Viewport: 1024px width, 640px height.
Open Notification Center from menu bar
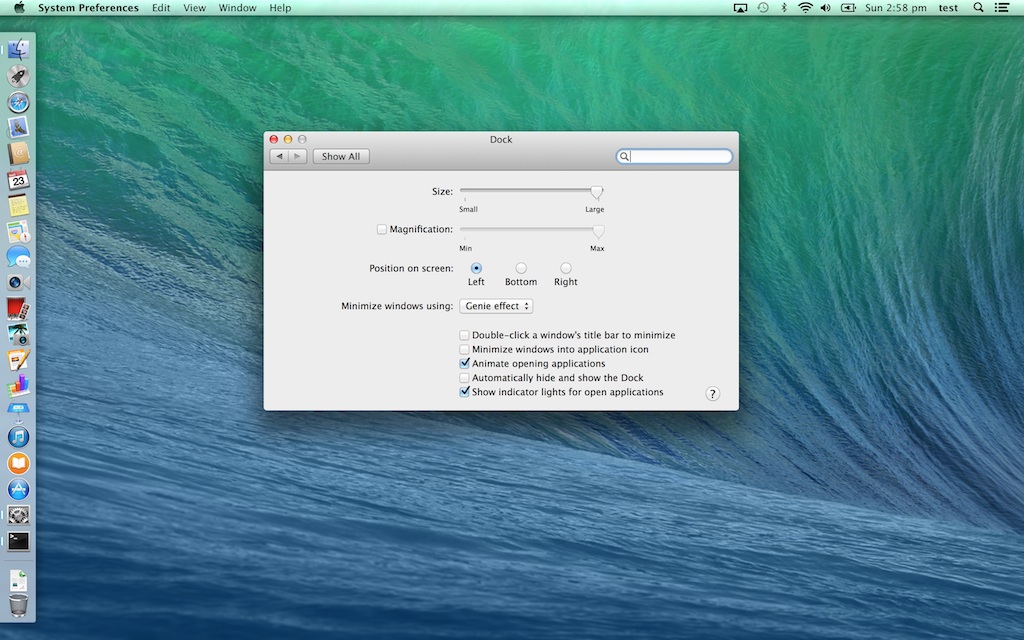[1002, 8]
